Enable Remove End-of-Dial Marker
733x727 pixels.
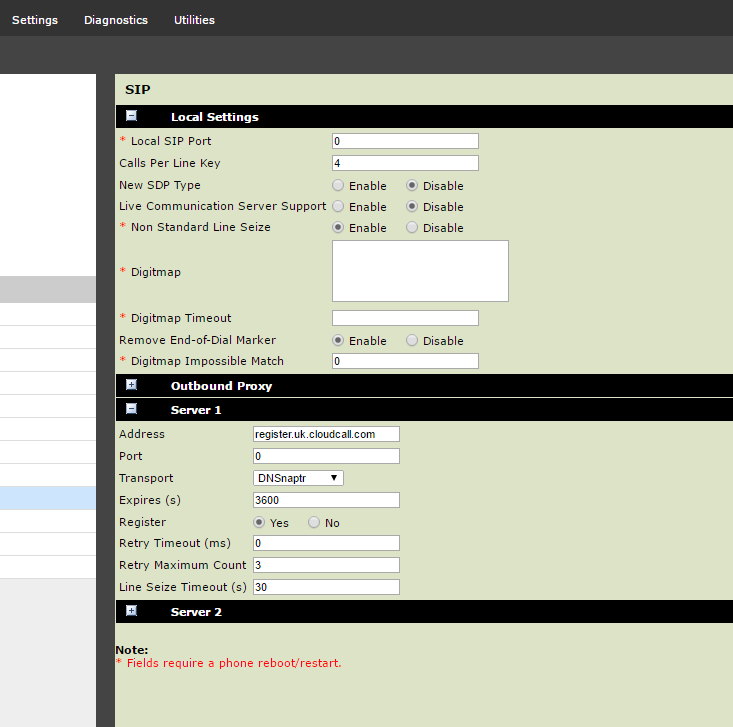pos(338,340)
